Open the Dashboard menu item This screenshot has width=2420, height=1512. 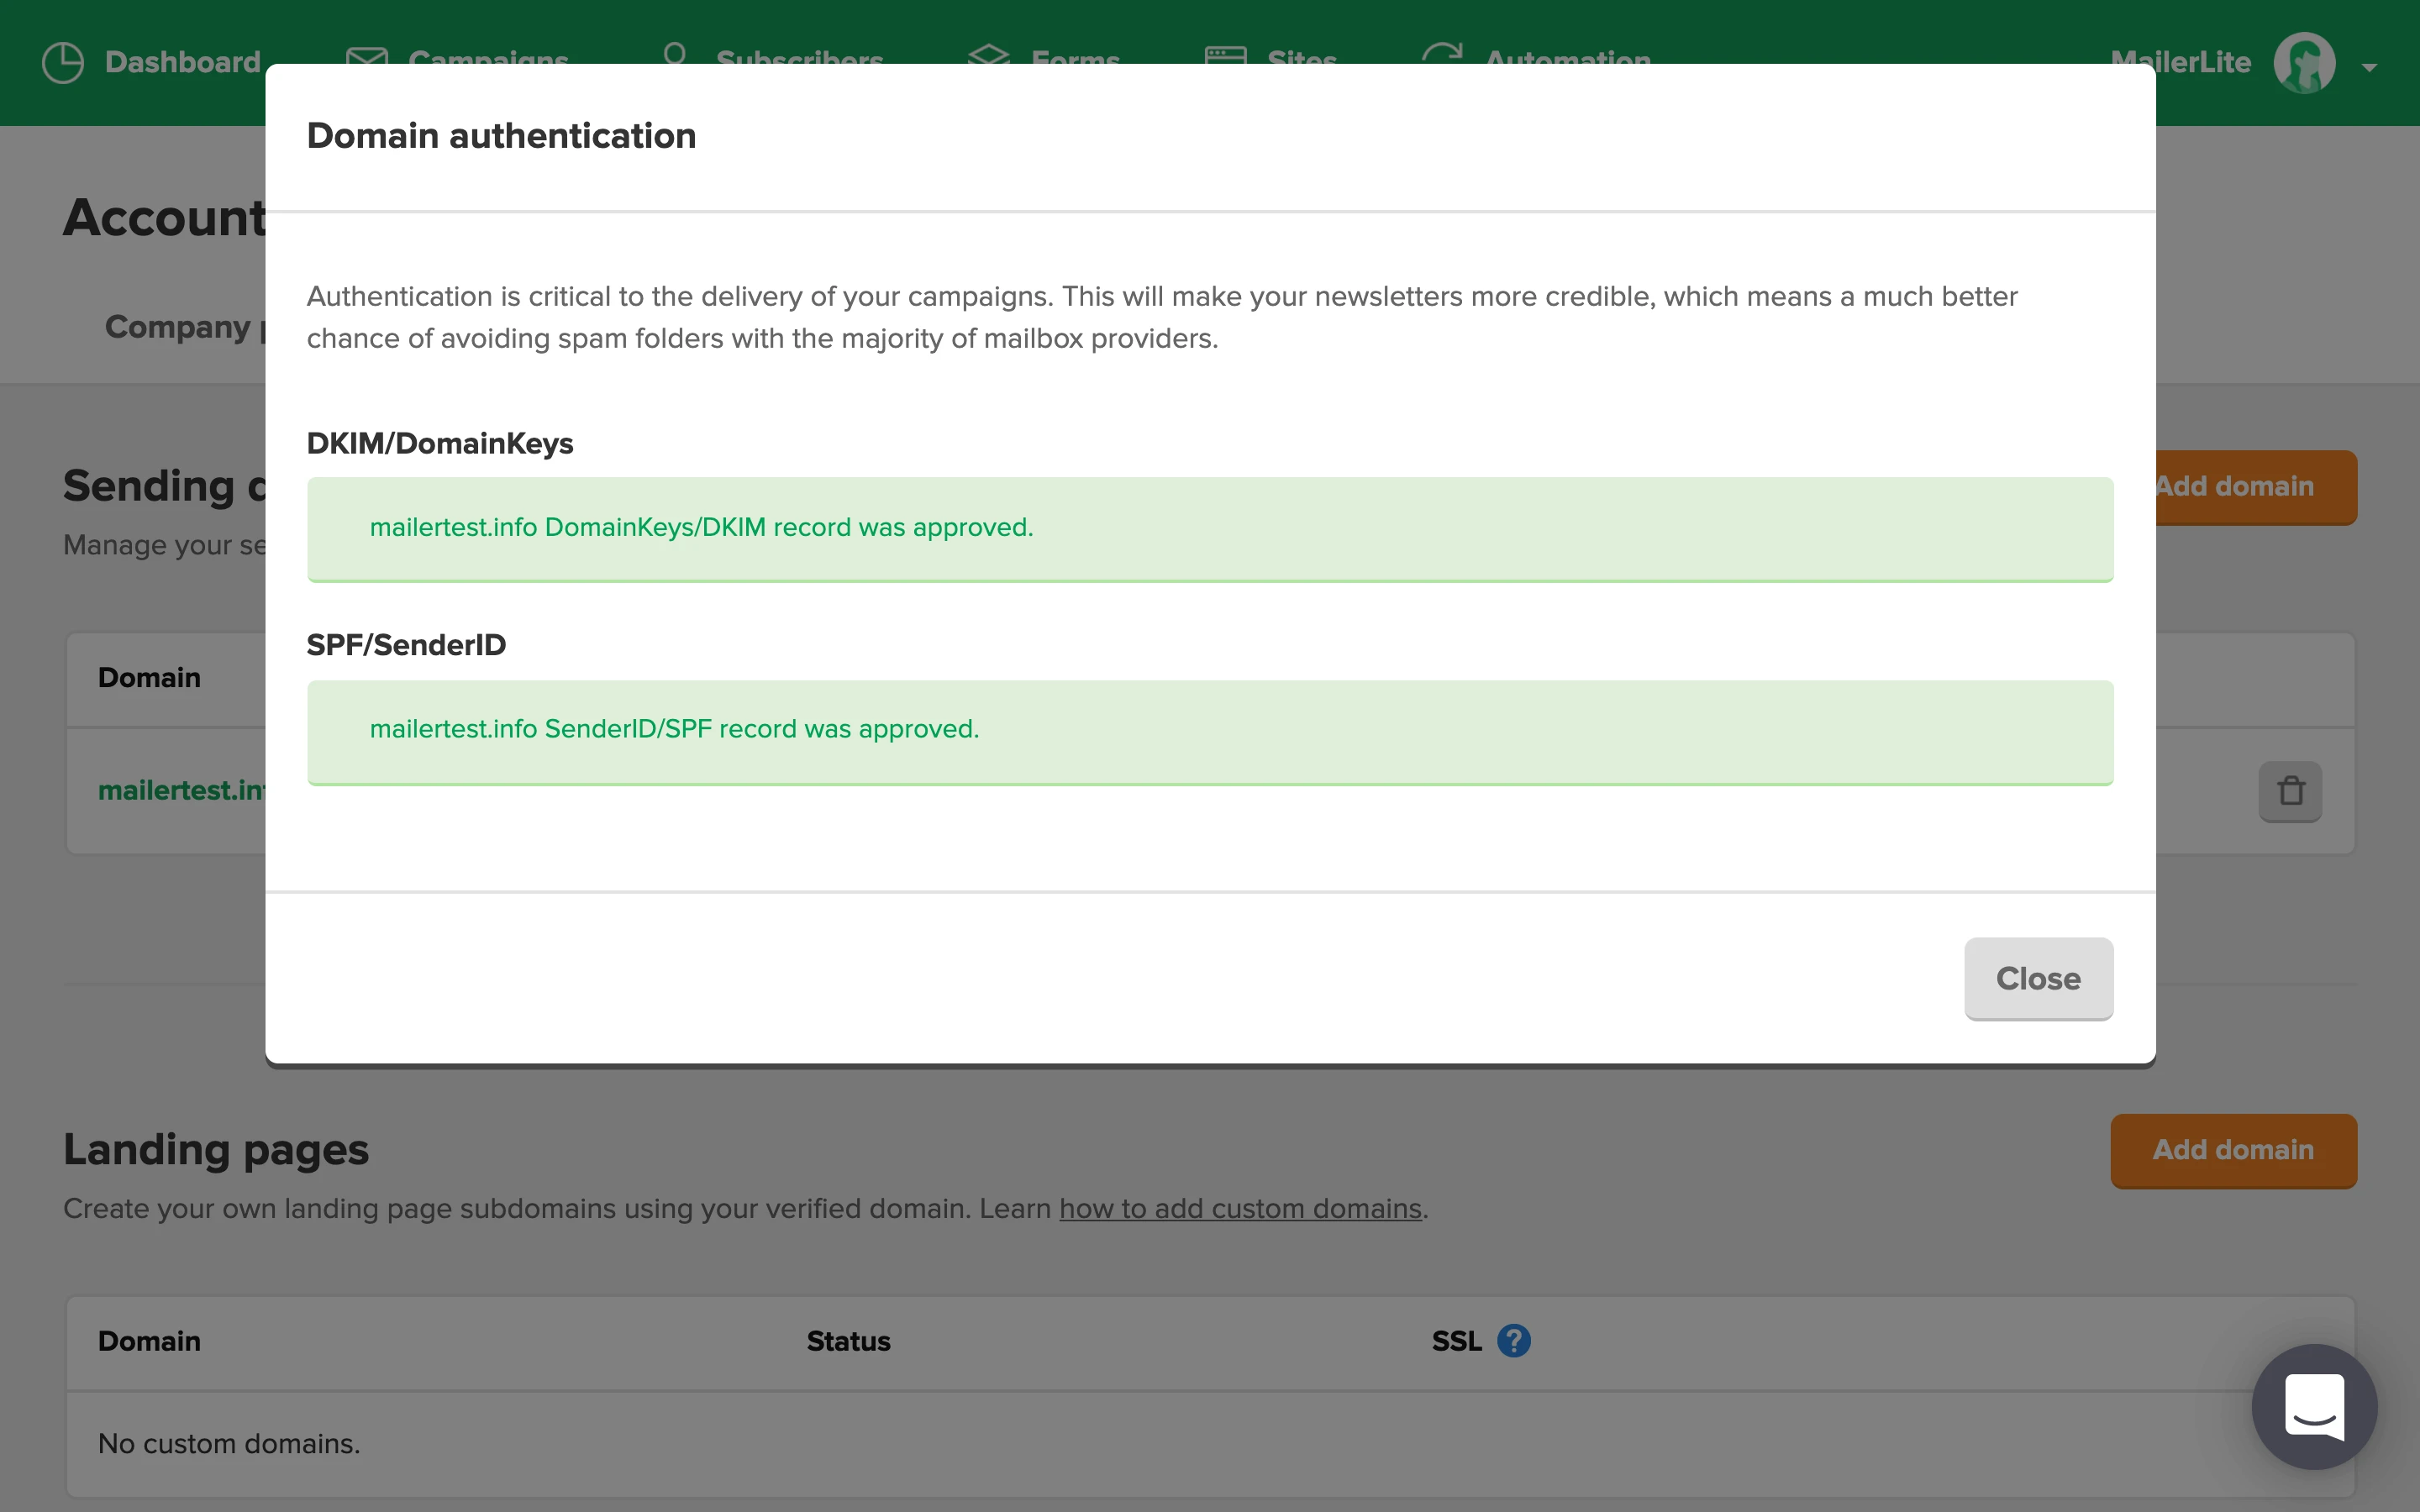(x=182, y=62)
